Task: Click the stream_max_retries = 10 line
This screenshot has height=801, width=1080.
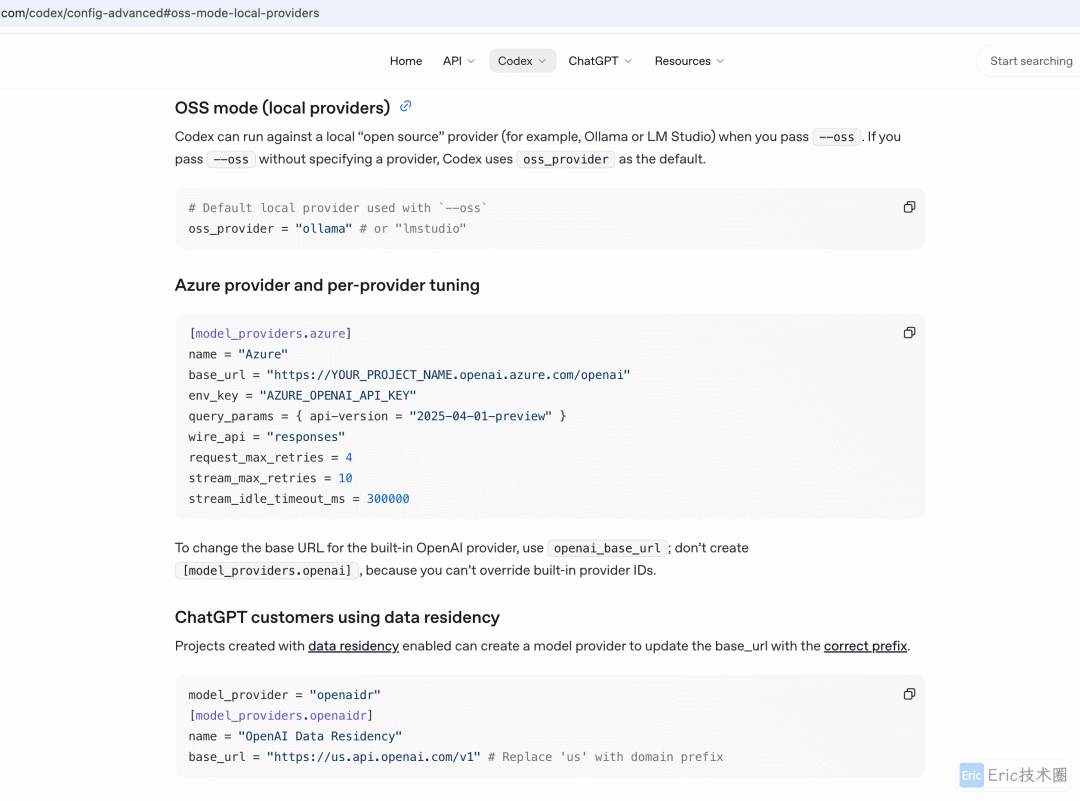Action: (x=270, y=478)
